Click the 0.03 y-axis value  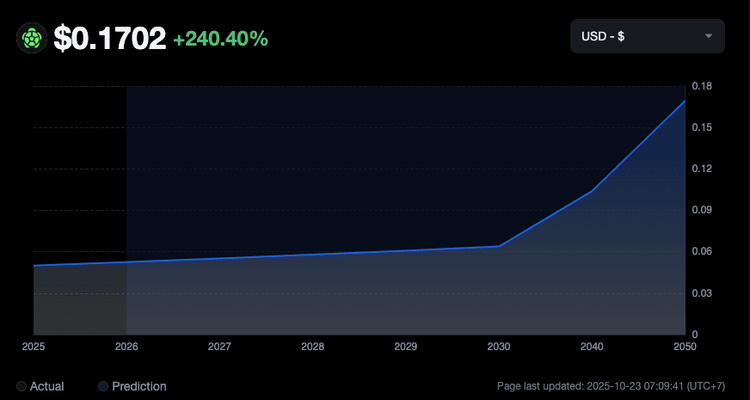click(702, 293)
